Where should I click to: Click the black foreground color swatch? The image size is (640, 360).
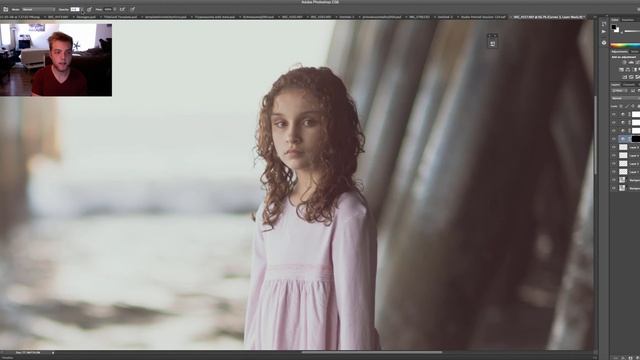click(613, 27)
